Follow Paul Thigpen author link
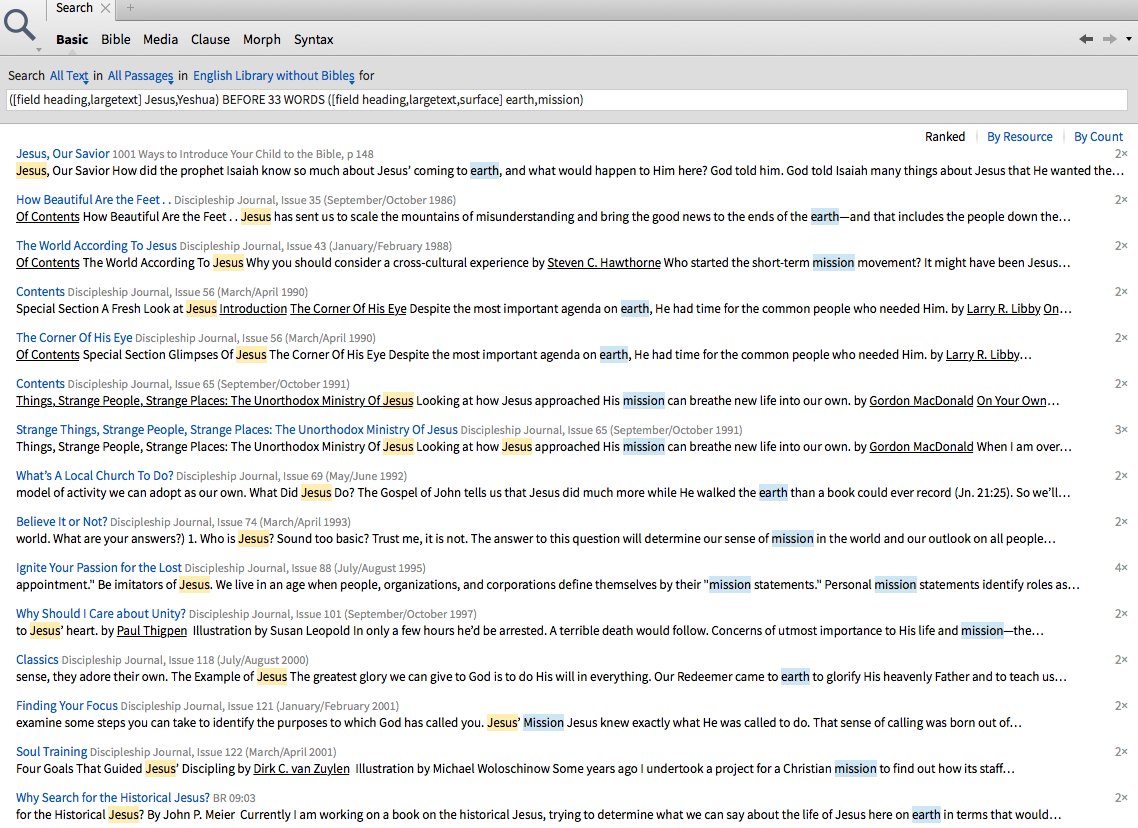Viewport: 1138px width, 828px height. tap(152, 631)
